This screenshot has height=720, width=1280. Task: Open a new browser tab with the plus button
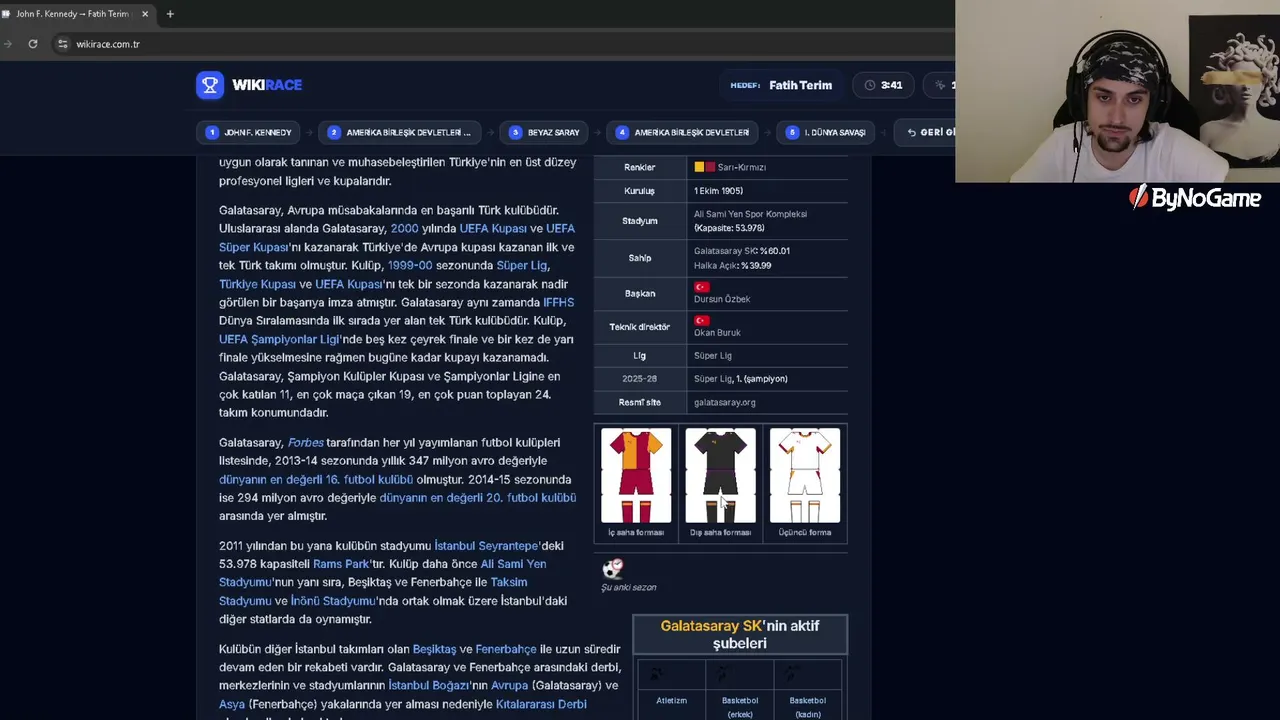pyautogui.click(x=170, y=14)
